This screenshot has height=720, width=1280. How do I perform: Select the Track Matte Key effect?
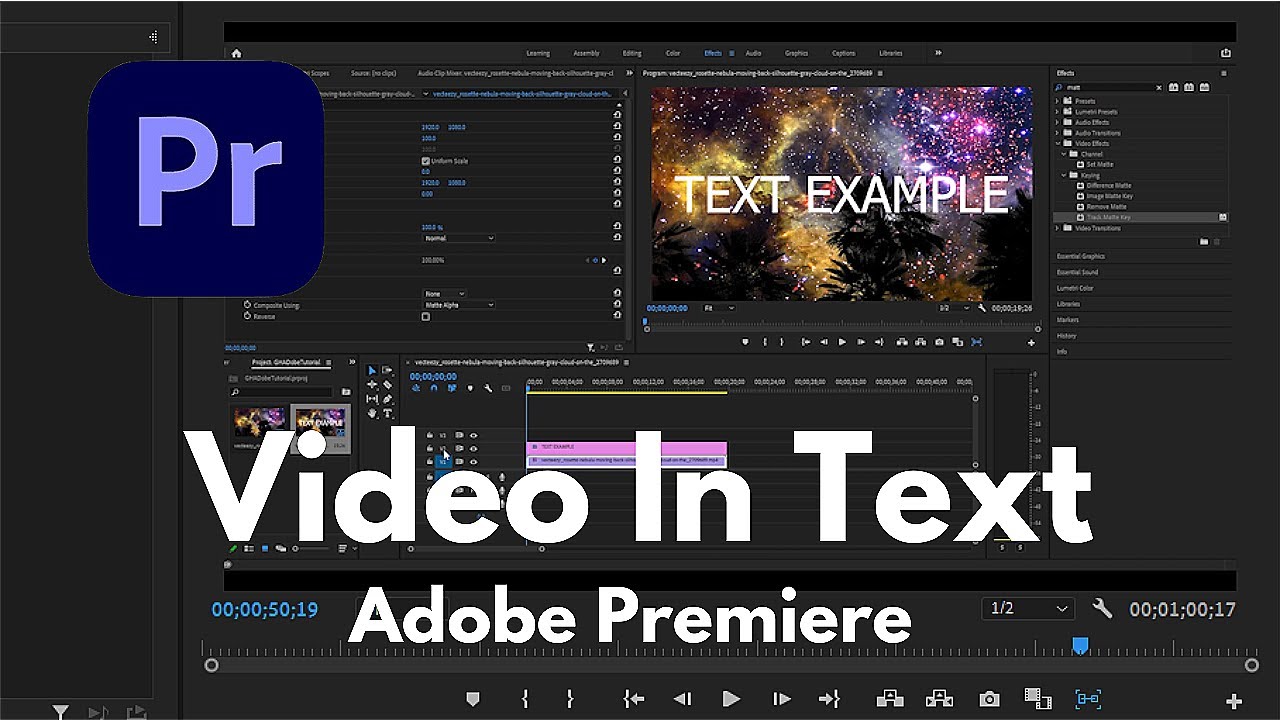pyautogui.click(x=1109, y=217)
